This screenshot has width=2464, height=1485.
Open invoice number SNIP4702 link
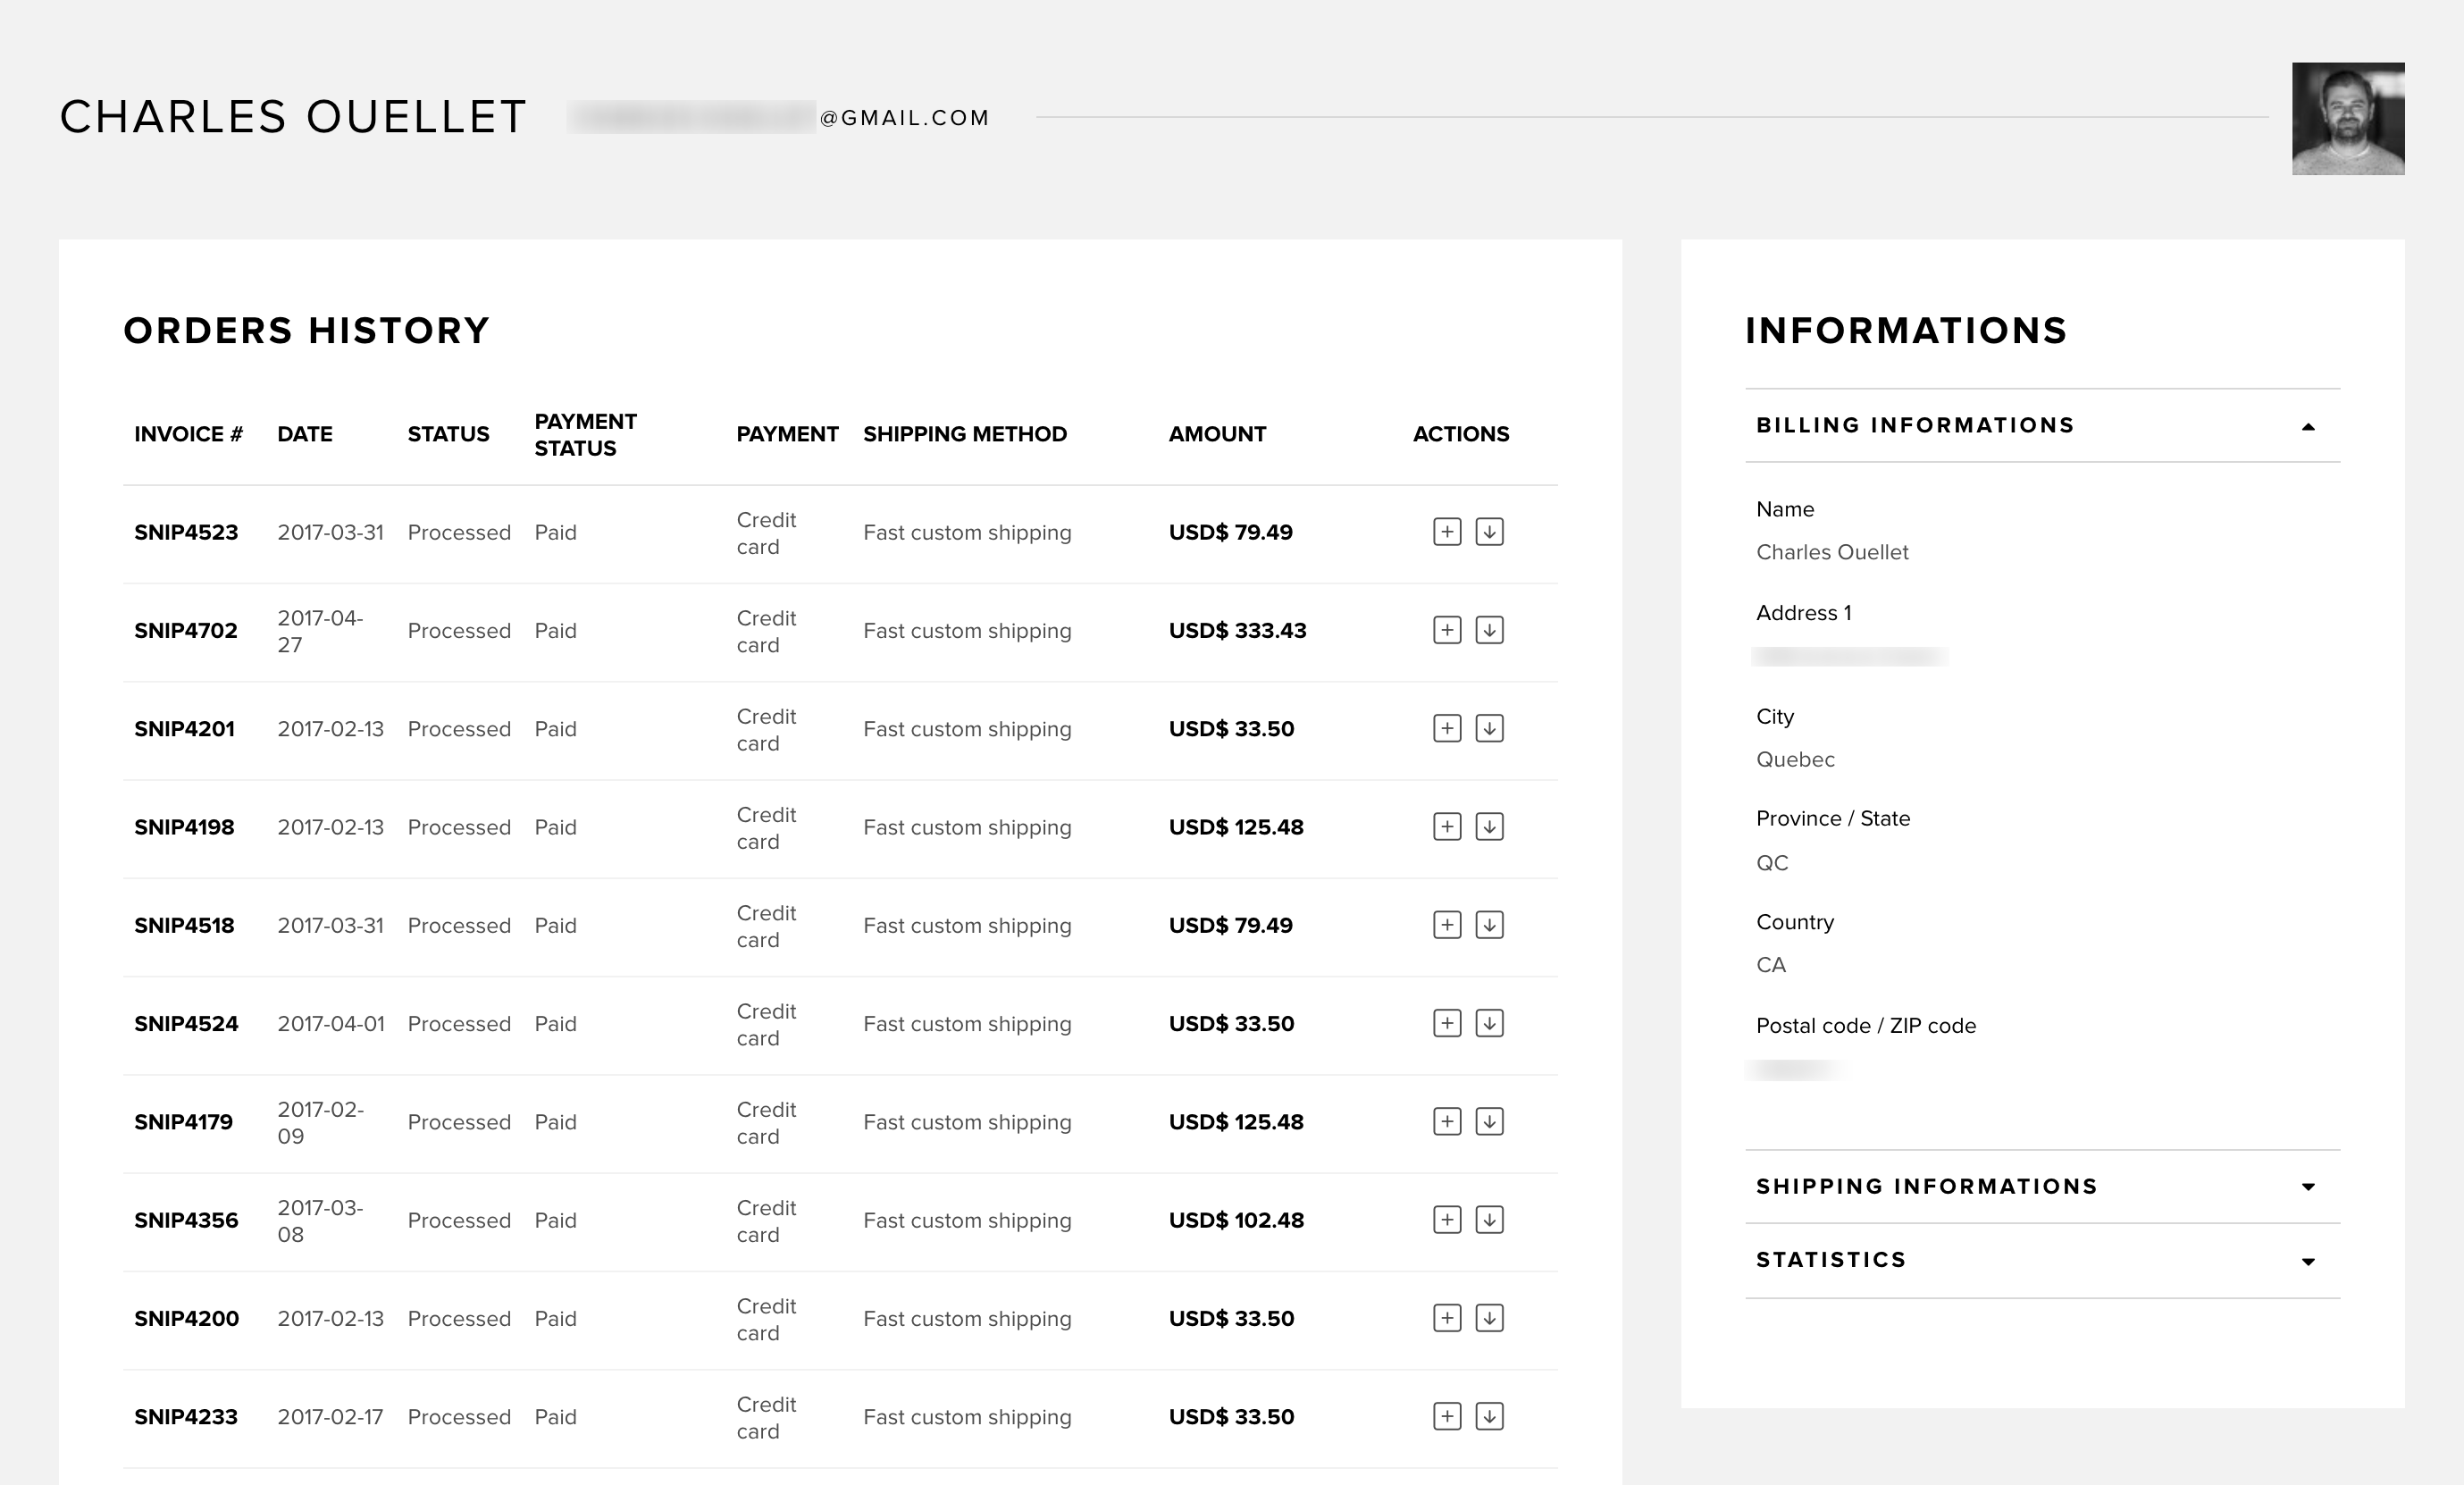(186, 631)
